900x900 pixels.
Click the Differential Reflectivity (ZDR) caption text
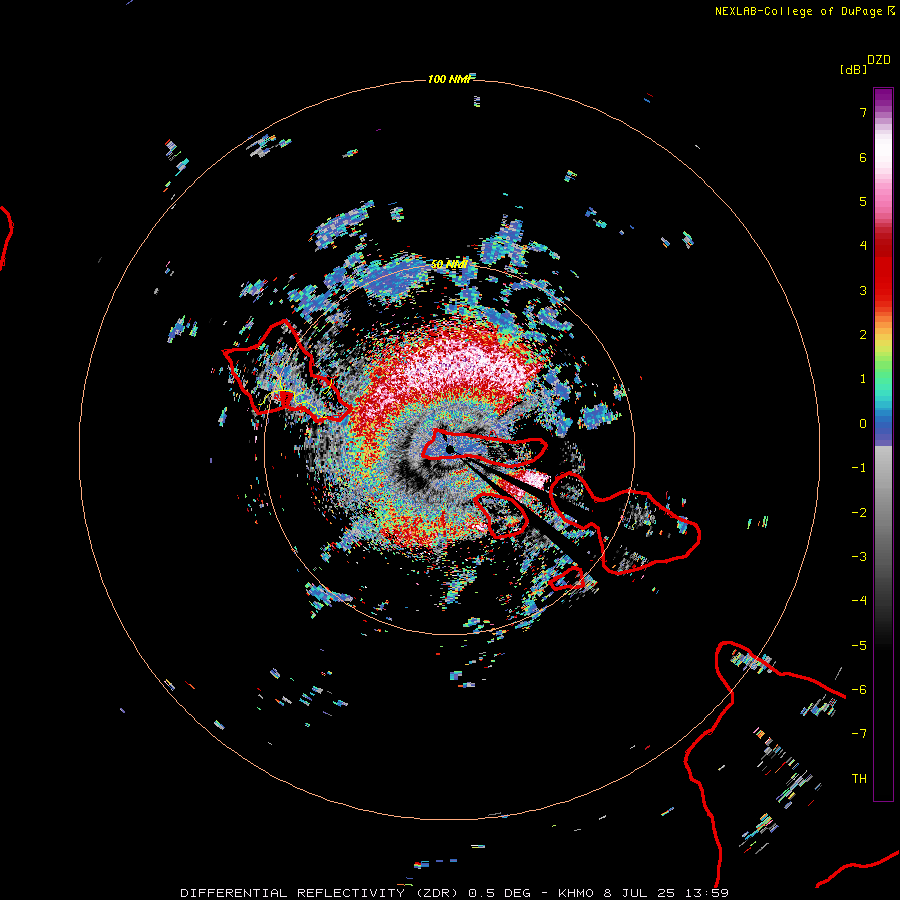coord(319,893)
